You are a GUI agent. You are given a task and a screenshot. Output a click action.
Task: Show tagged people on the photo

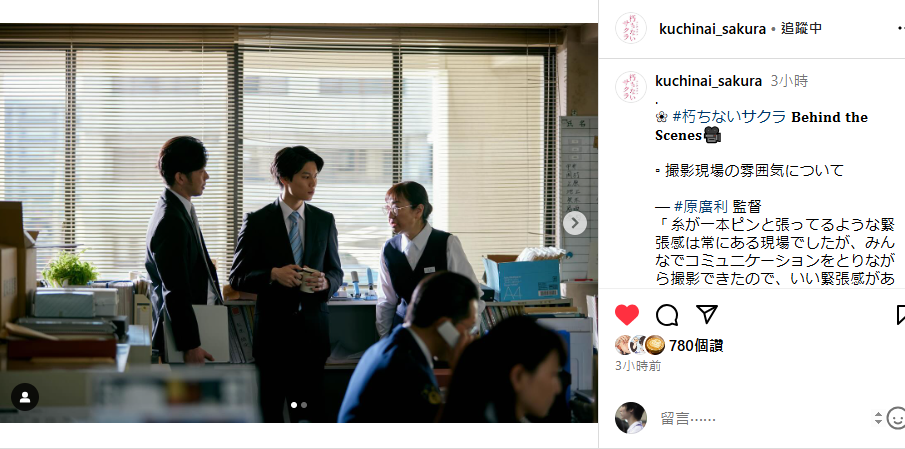pos(25,397)
